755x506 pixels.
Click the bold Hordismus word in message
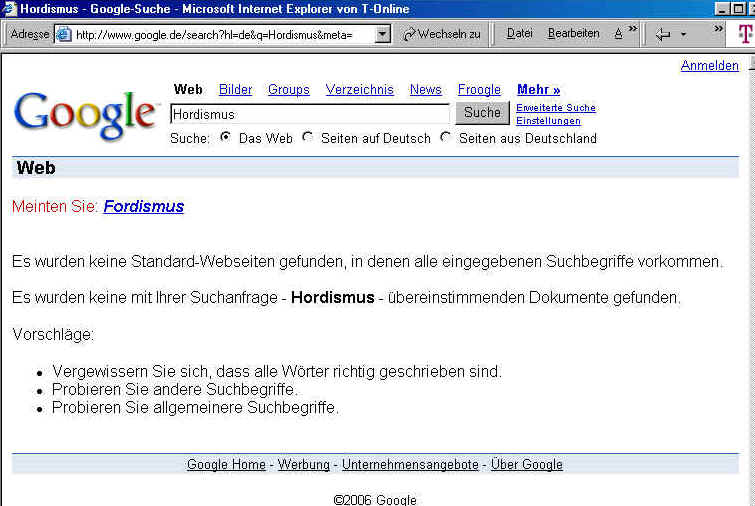333,298
